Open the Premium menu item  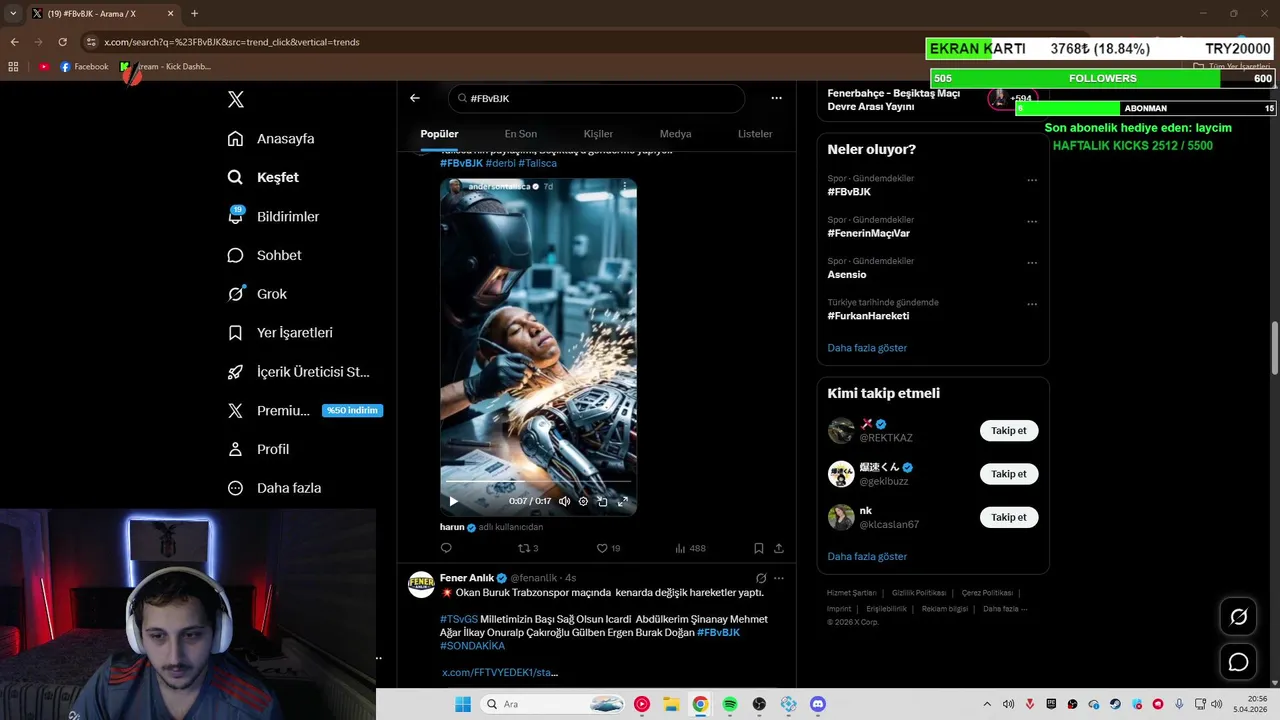(x=304, y=410)
